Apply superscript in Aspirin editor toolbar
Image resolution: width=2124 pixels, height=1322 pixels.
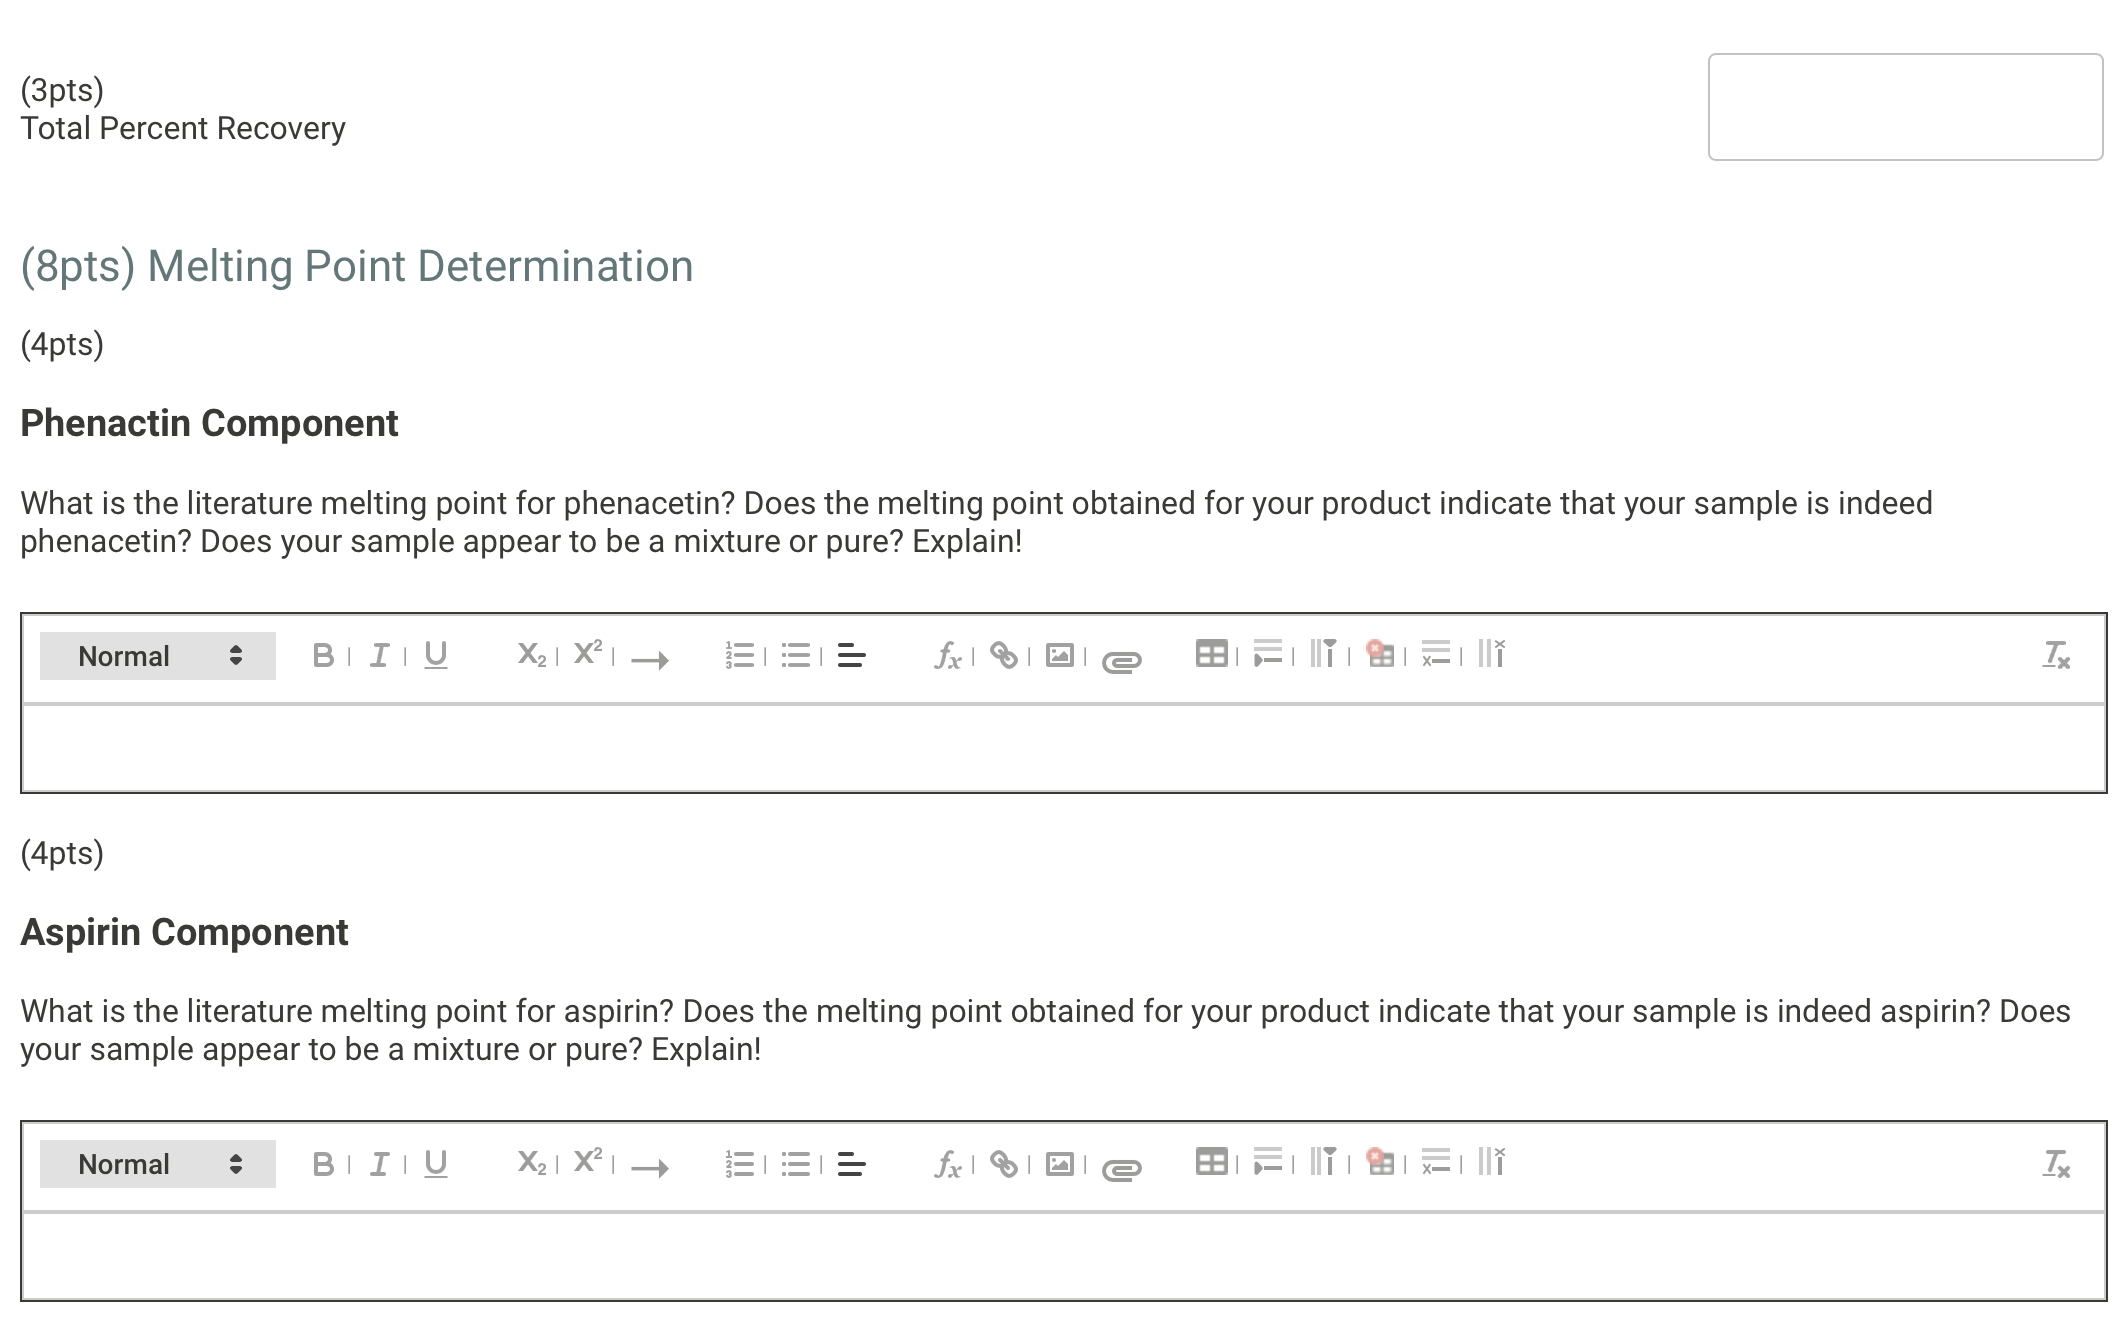tap(588, 1162)
